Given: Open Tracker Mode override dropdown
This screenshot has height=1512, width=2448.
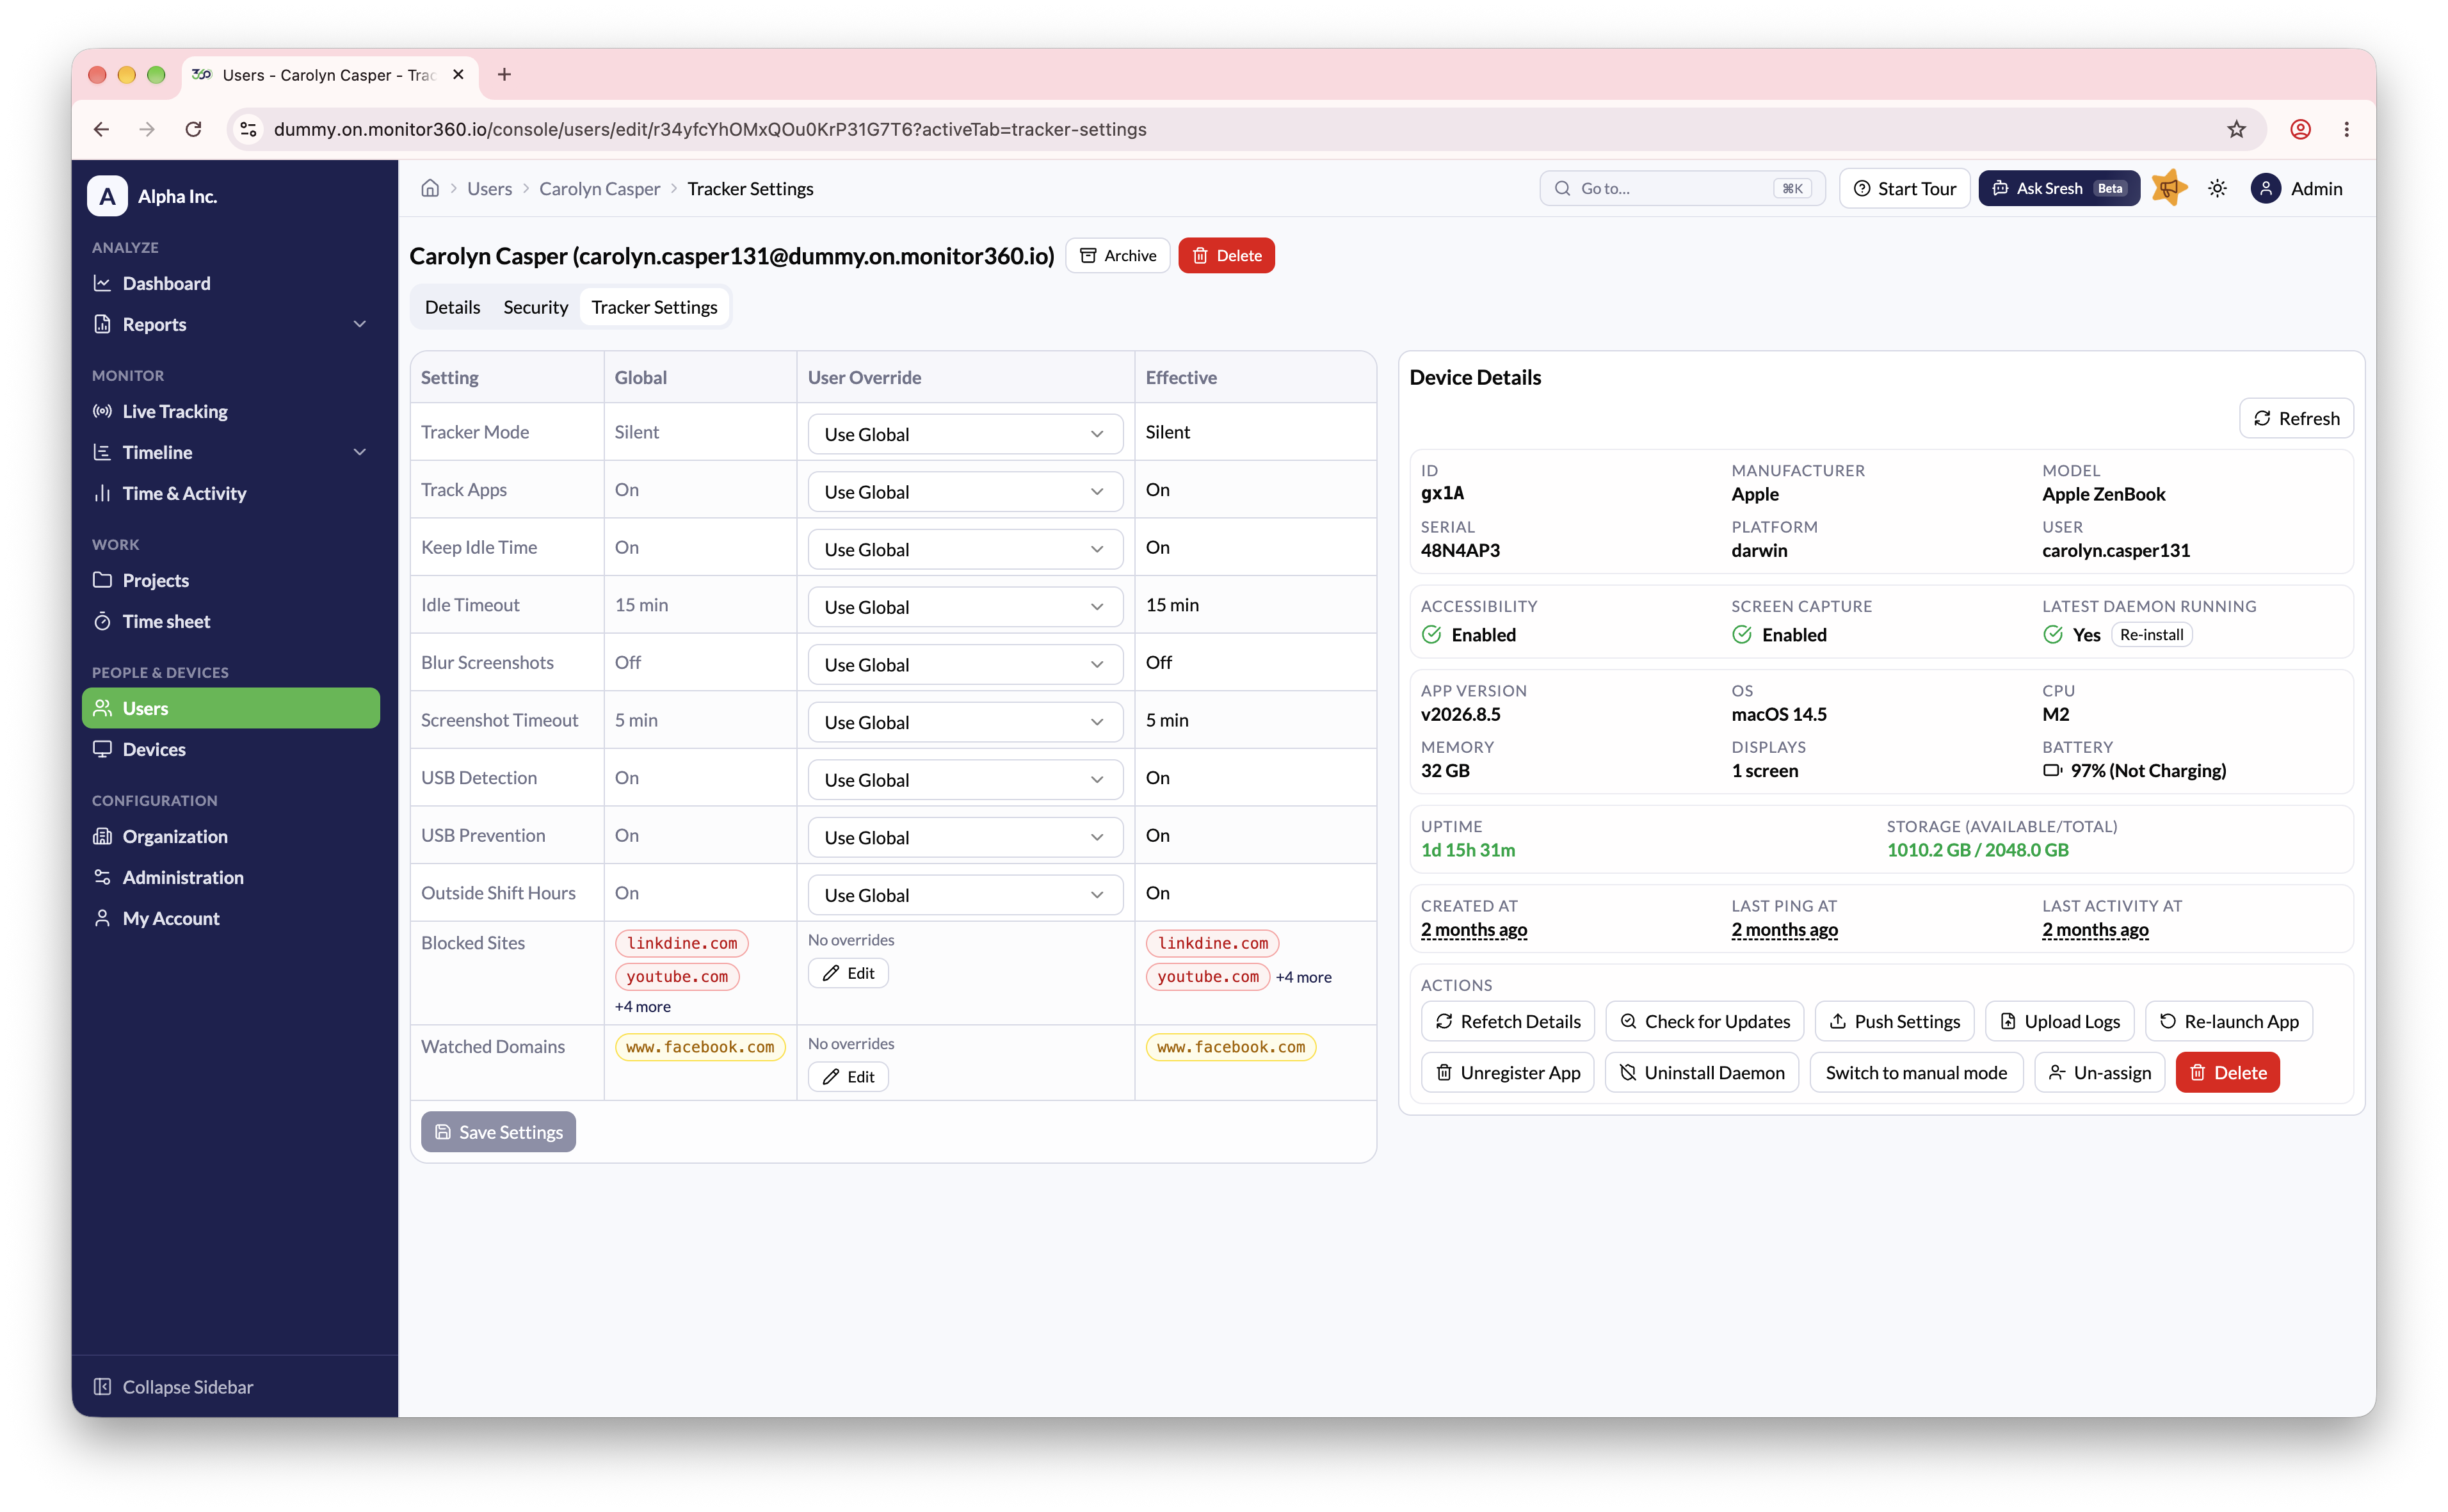Looking at the screenshot, I should pos(965,434).
